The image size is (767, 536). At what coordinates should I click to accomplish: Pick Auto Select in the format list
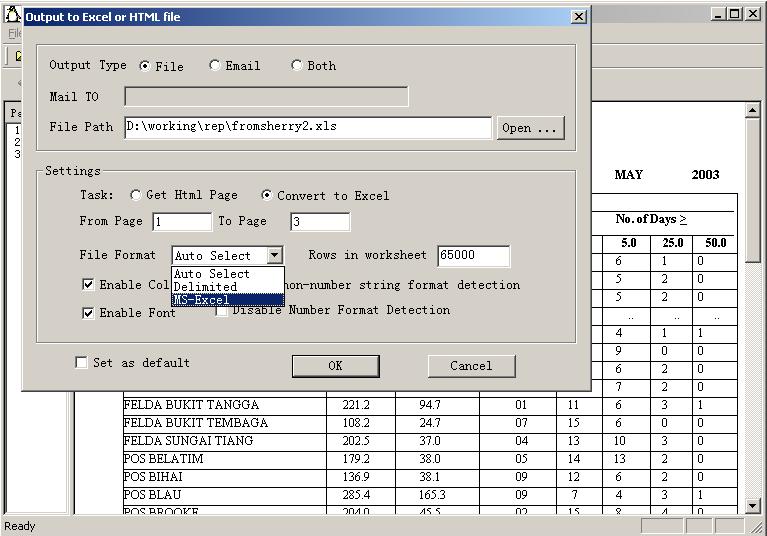227,273
